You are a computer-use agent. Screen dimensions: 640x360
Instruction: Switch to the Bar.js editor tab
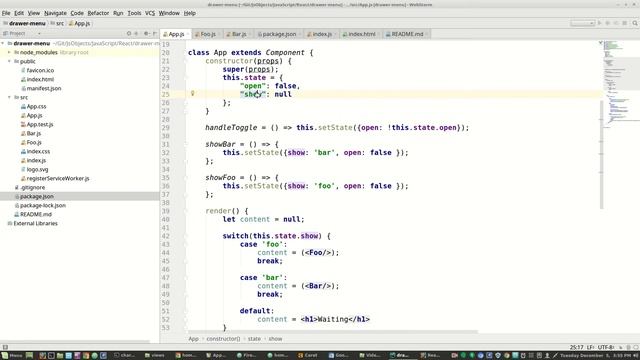click(238, 34)
